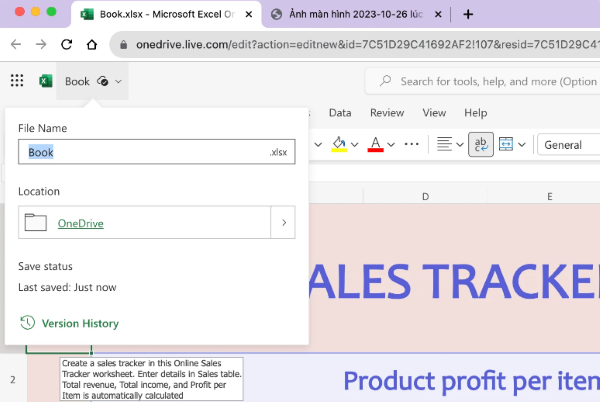
Task: Expand the merge cells dropdown arrow
Action: click(522, 144)
